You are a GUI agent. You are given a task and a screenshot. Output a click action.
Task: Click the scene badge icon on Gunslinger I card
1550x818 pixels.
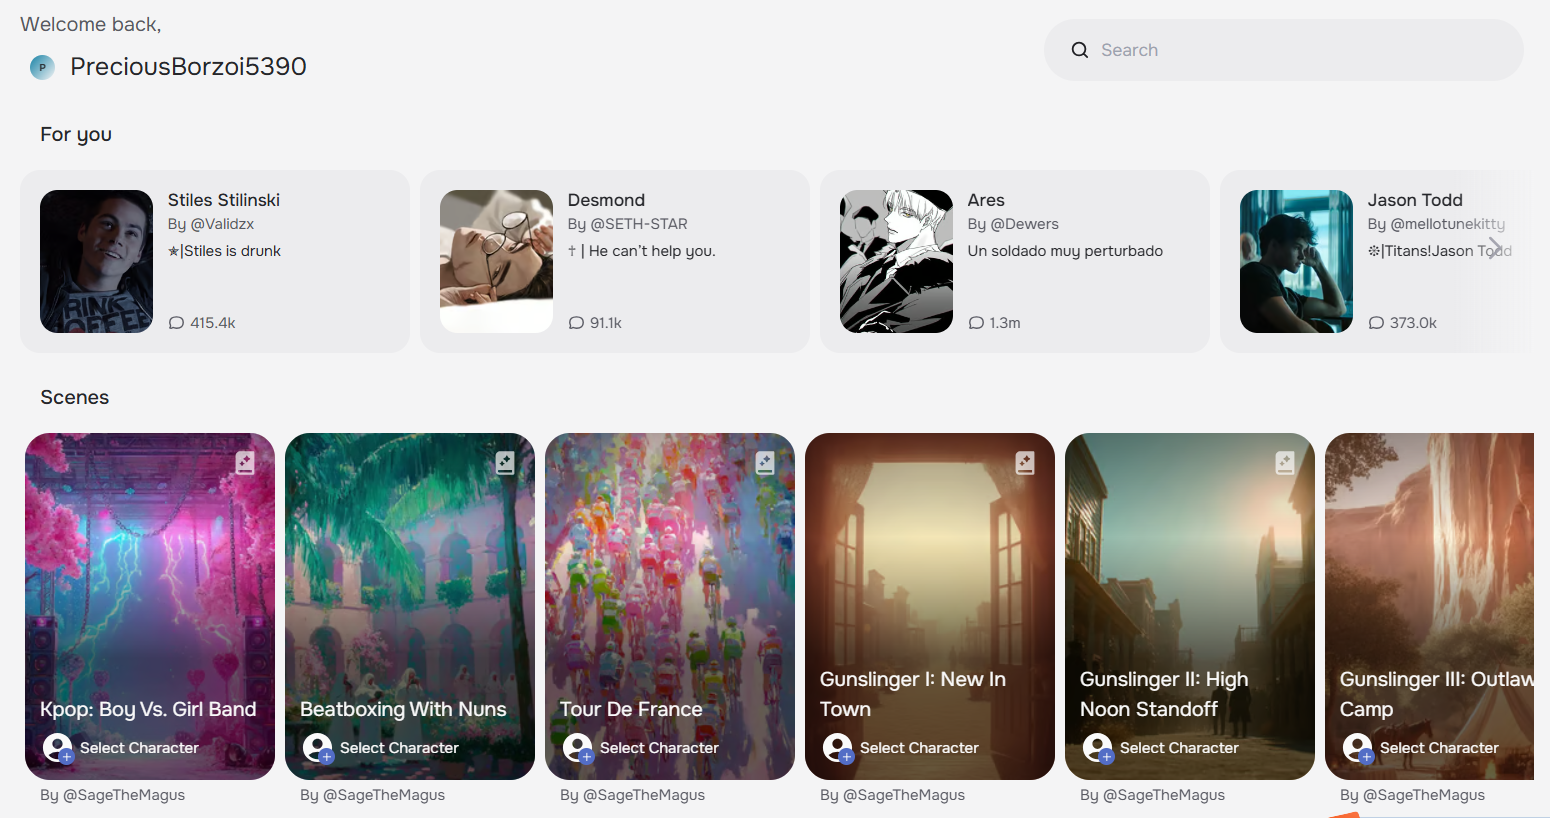tap(1025, 462)
